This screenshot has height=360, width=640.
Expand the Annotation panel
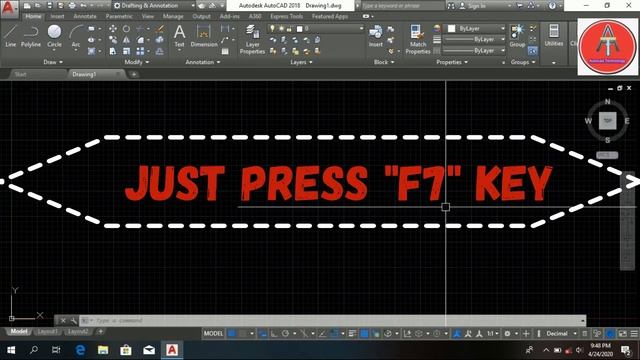tap(203, 62)
